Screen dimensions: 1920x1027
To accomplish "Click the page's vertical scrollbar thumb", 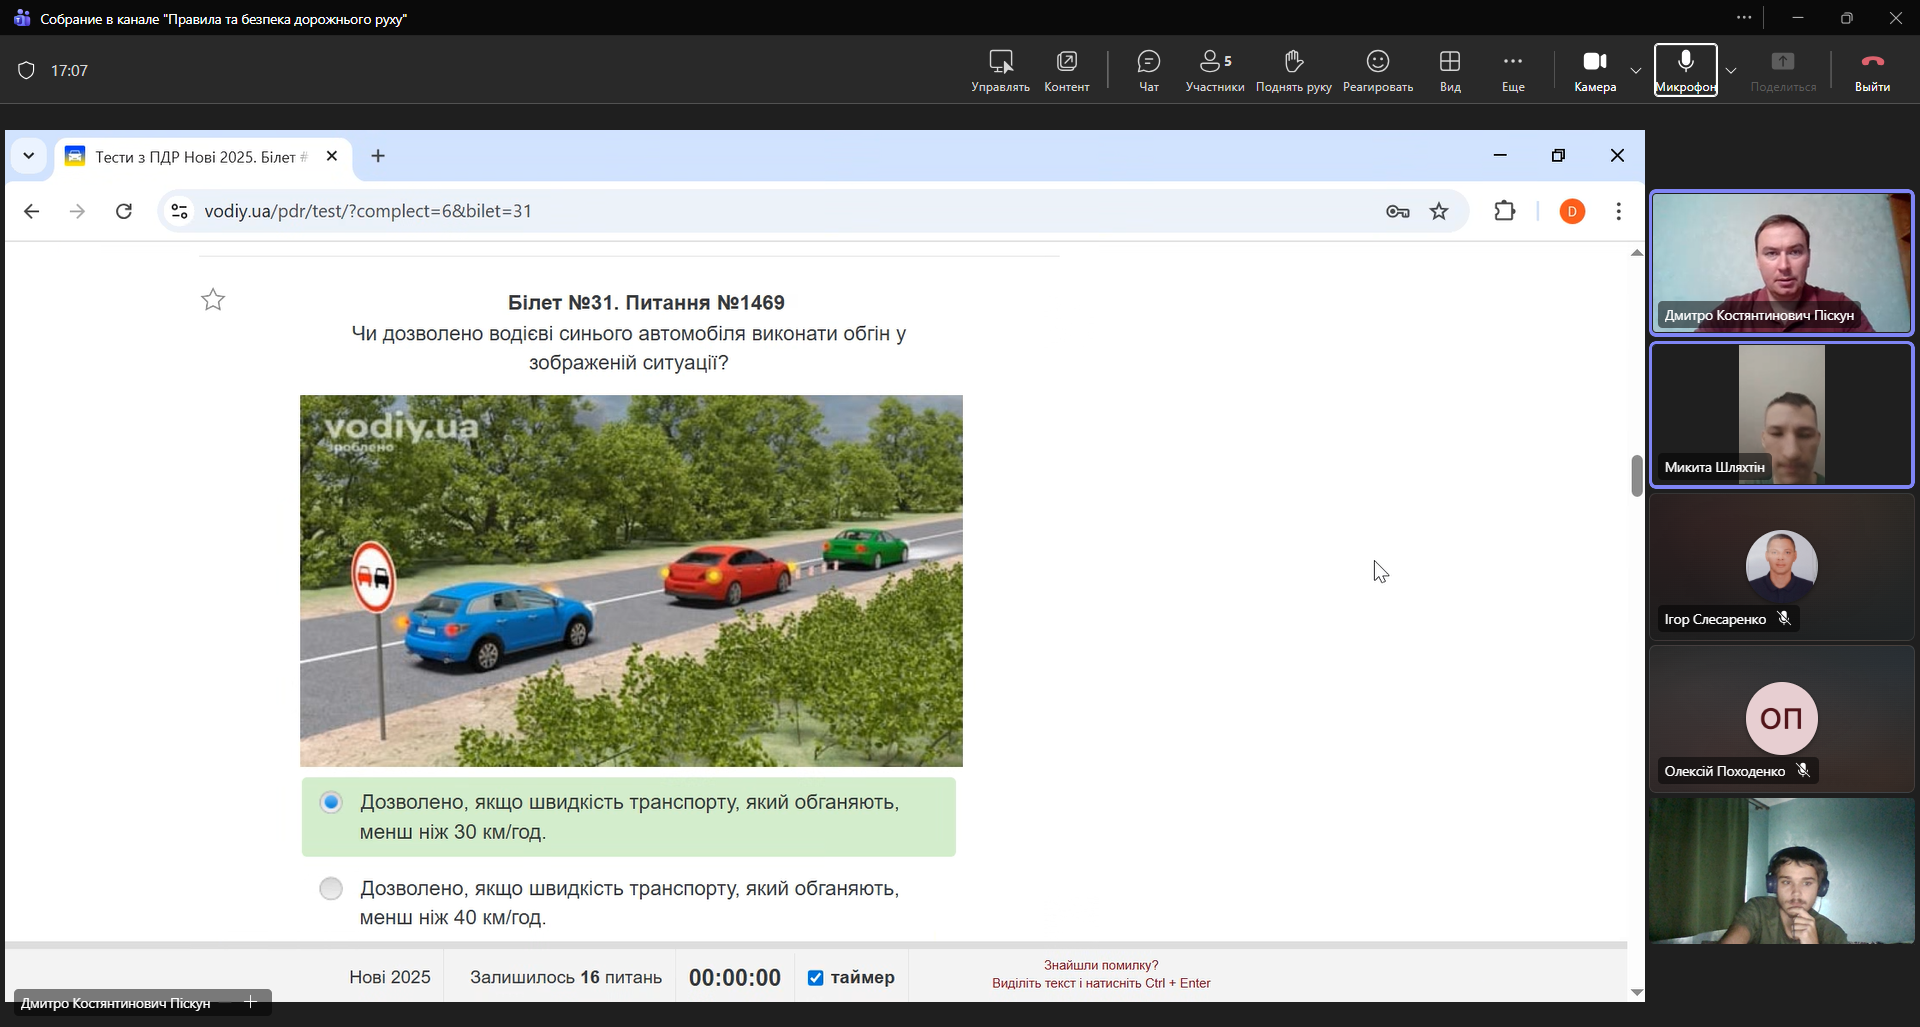I will tap(1636, 475).
